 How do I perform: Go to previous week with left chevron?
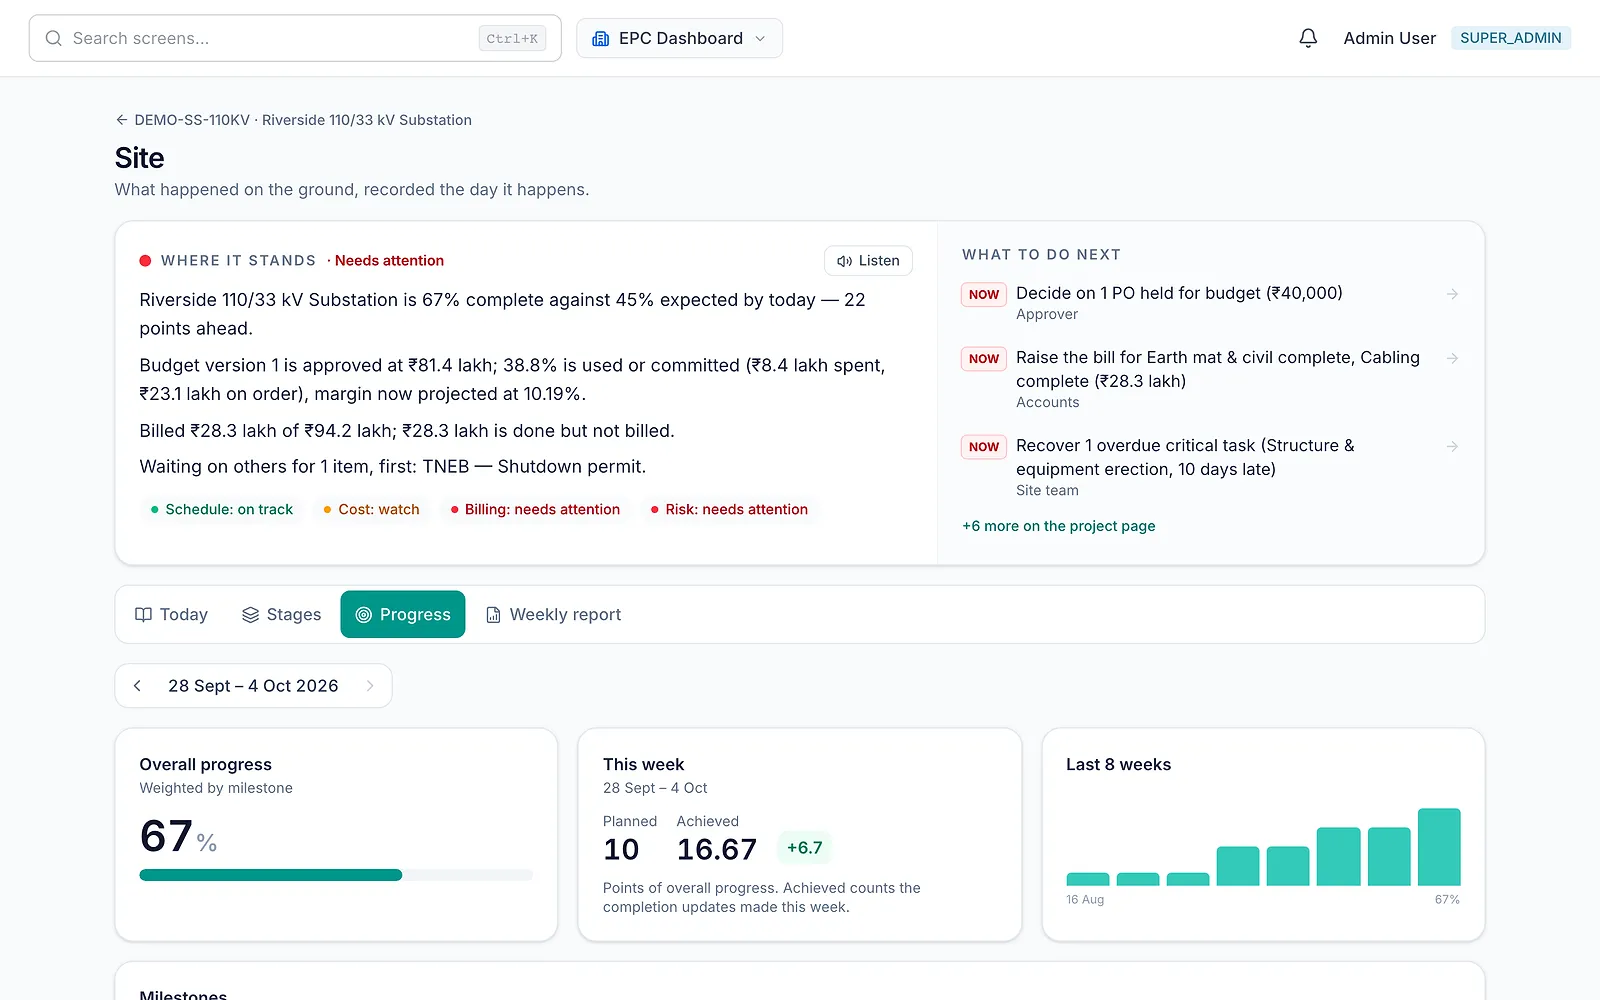tap(137, 686)
